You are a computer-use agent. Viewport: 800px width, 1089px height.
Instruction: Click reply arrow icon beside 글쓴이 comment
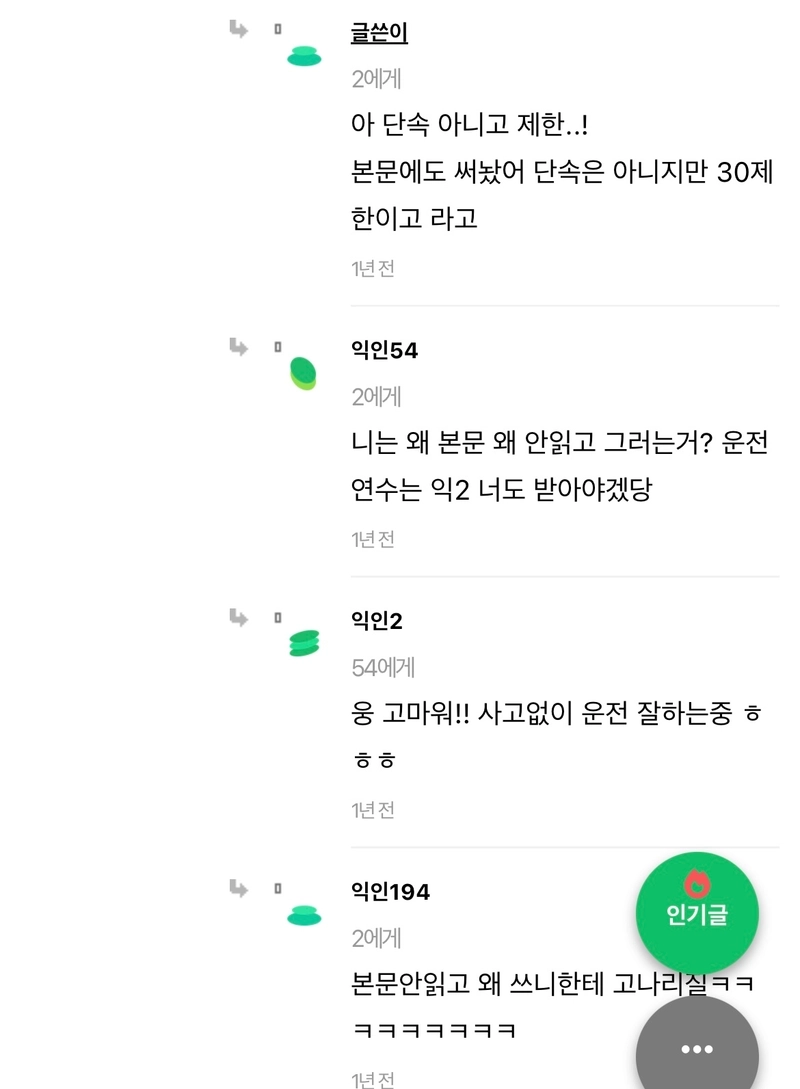point(238,29)
